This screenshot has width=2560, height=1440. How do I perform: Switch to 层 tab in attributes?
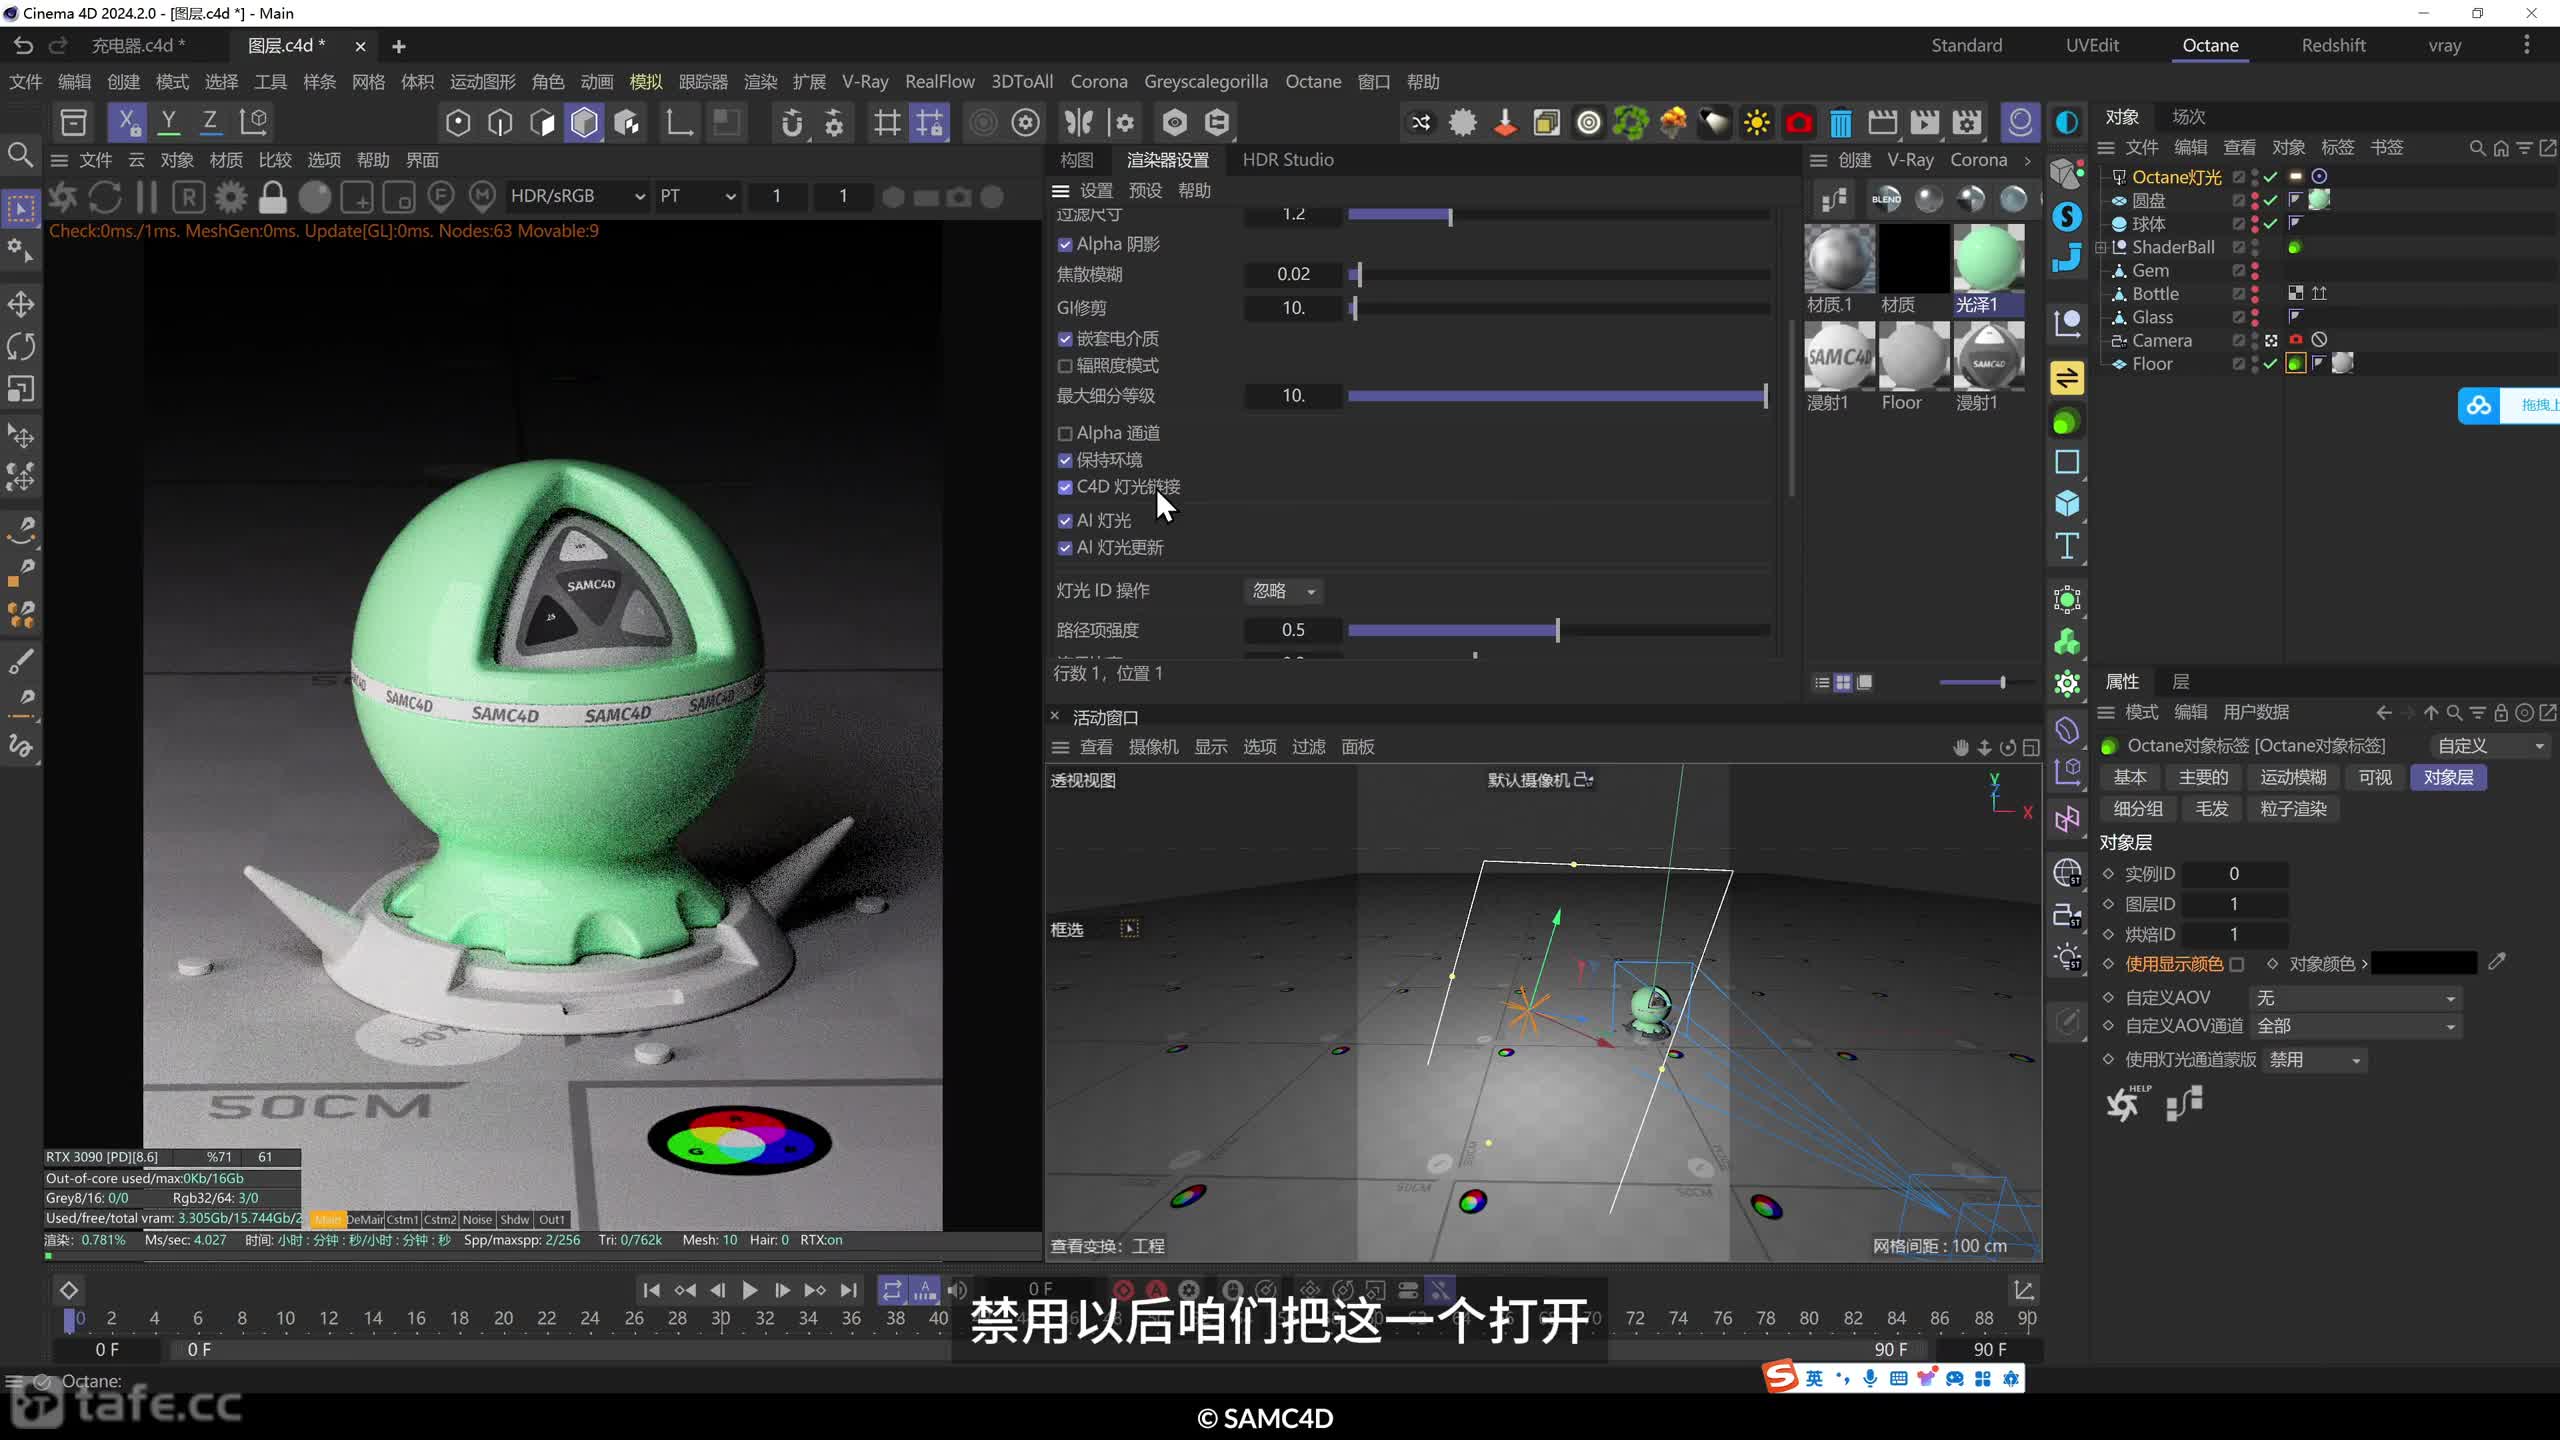[x=2181, y=682]
